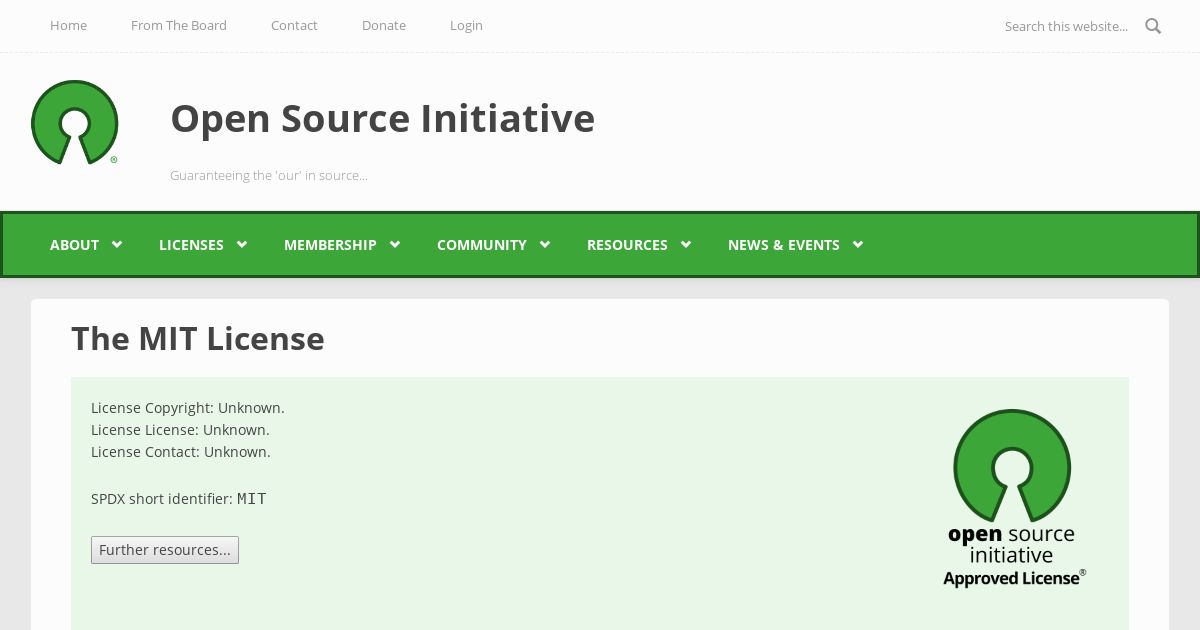The width and height of the screenshot is (1200, 630).
Task: Click the License License: Unknown. line
Action: pos(180,430)
